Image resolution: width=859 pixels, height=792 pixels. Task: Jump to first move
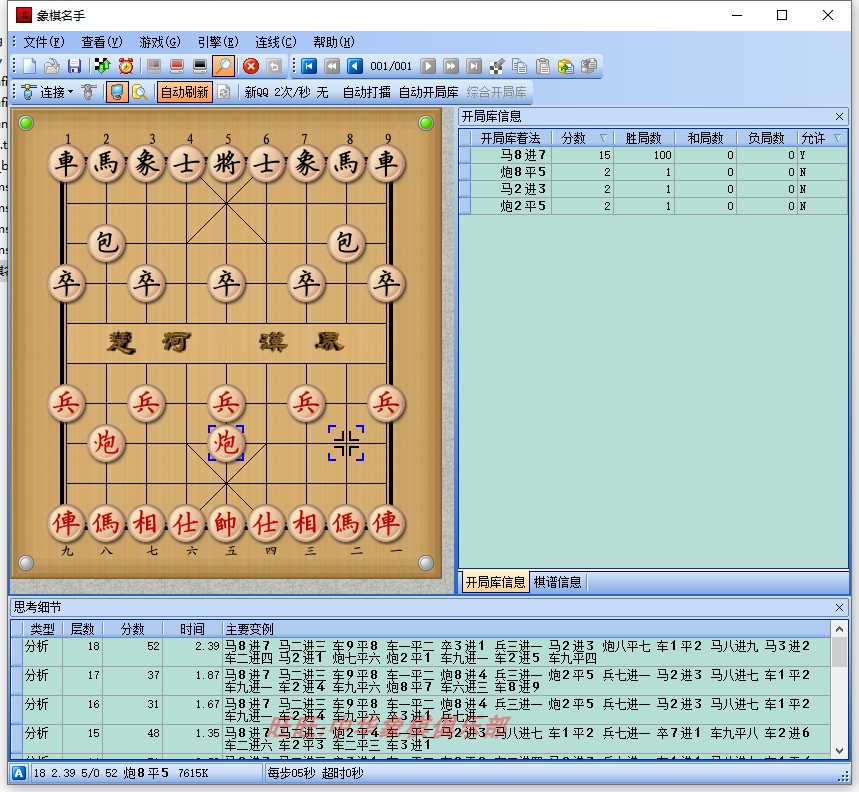pos(309,66)
